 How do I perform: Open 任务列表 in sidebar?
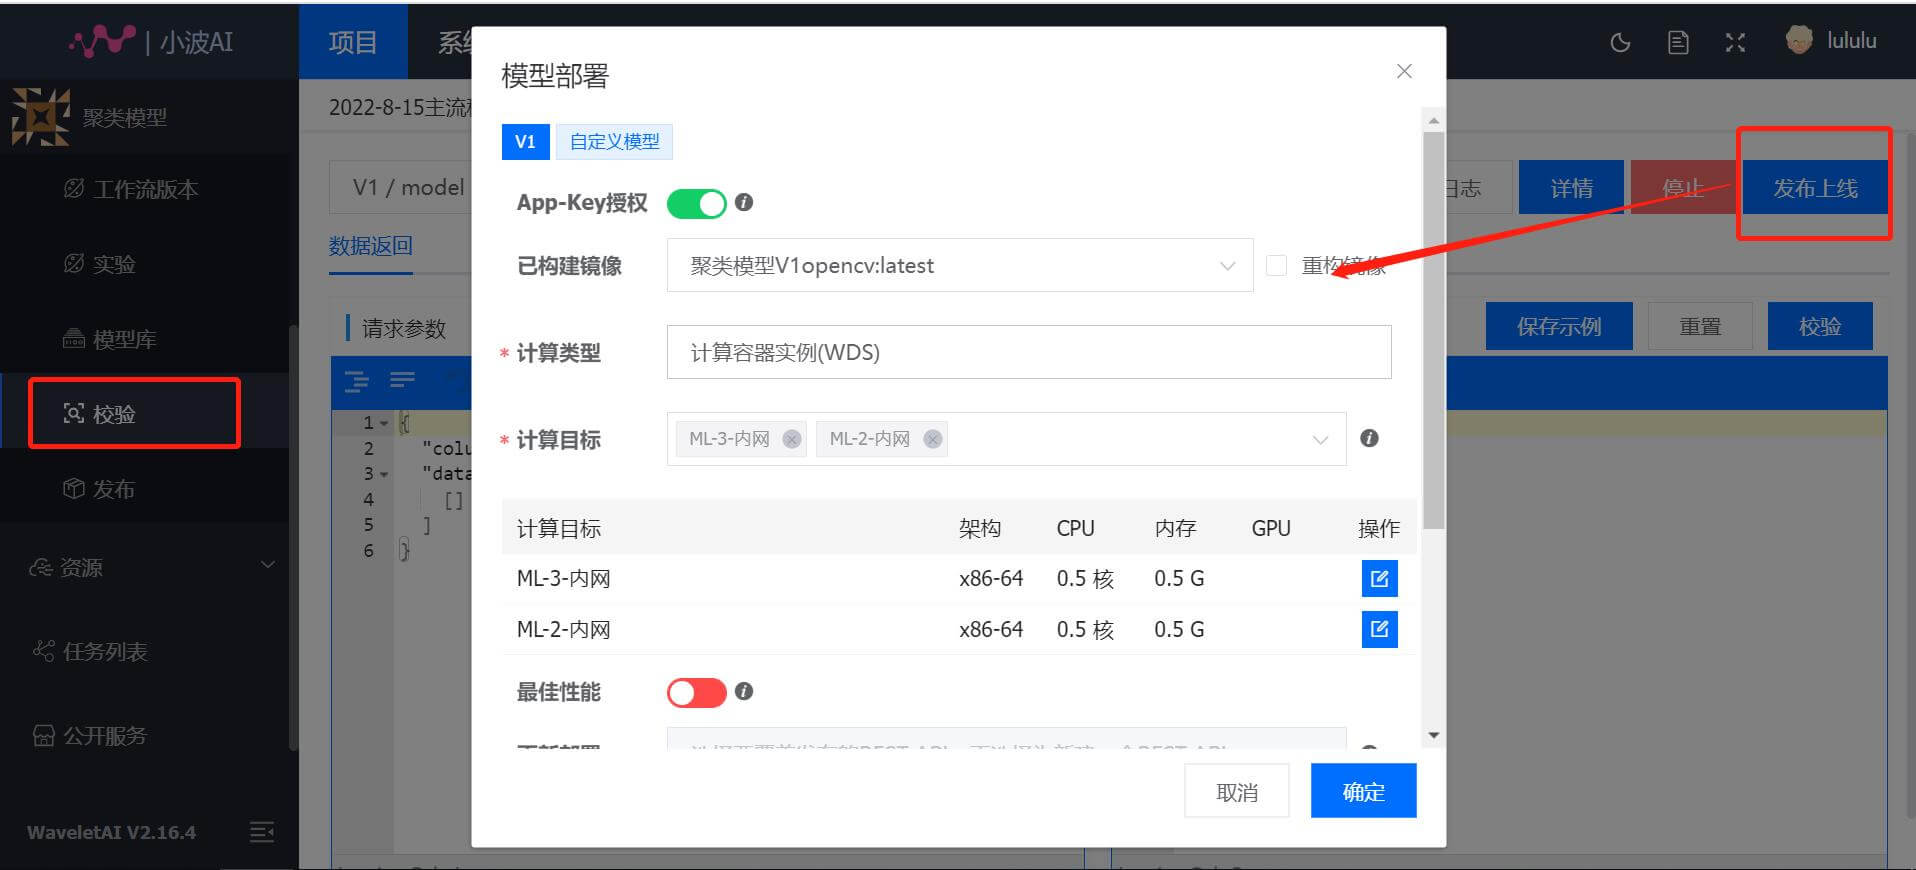point(90,652)
